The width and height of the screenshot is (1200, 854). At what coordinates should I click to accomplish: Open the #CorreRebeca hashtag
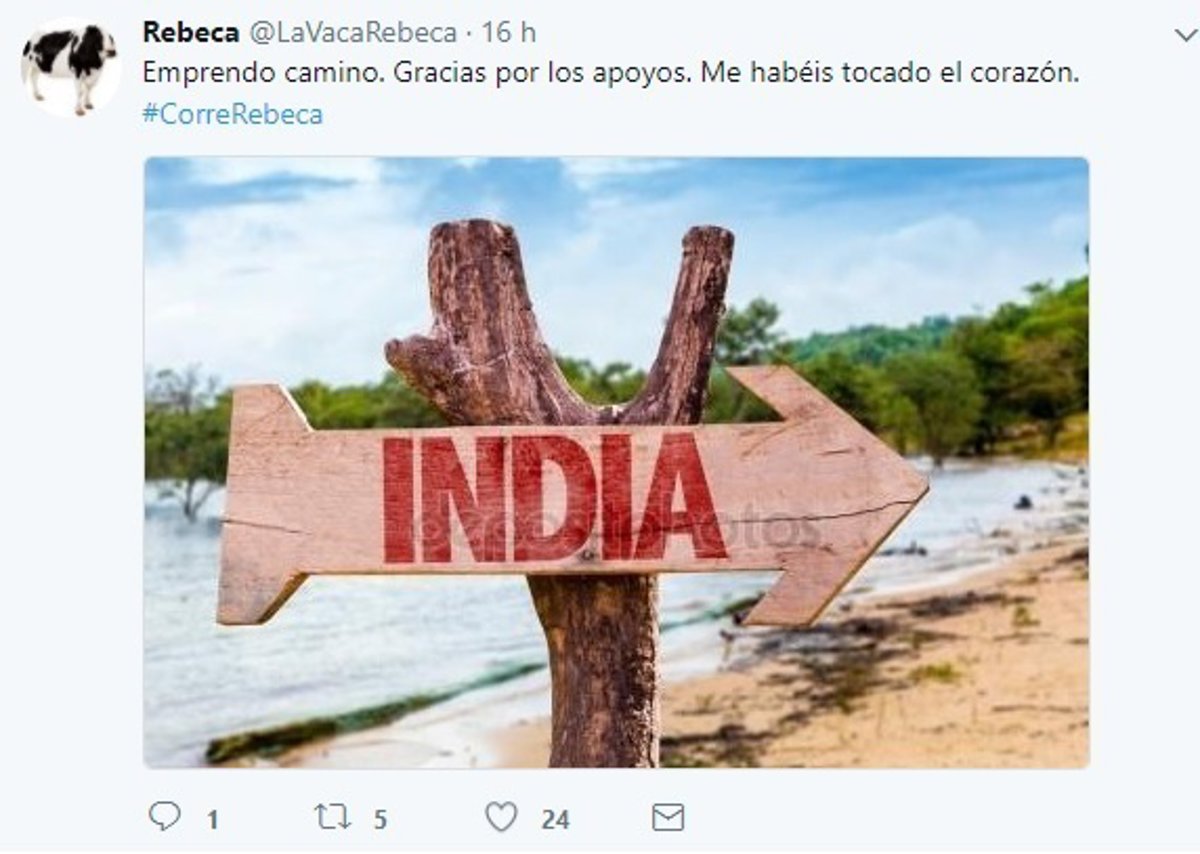pos(232,114)
